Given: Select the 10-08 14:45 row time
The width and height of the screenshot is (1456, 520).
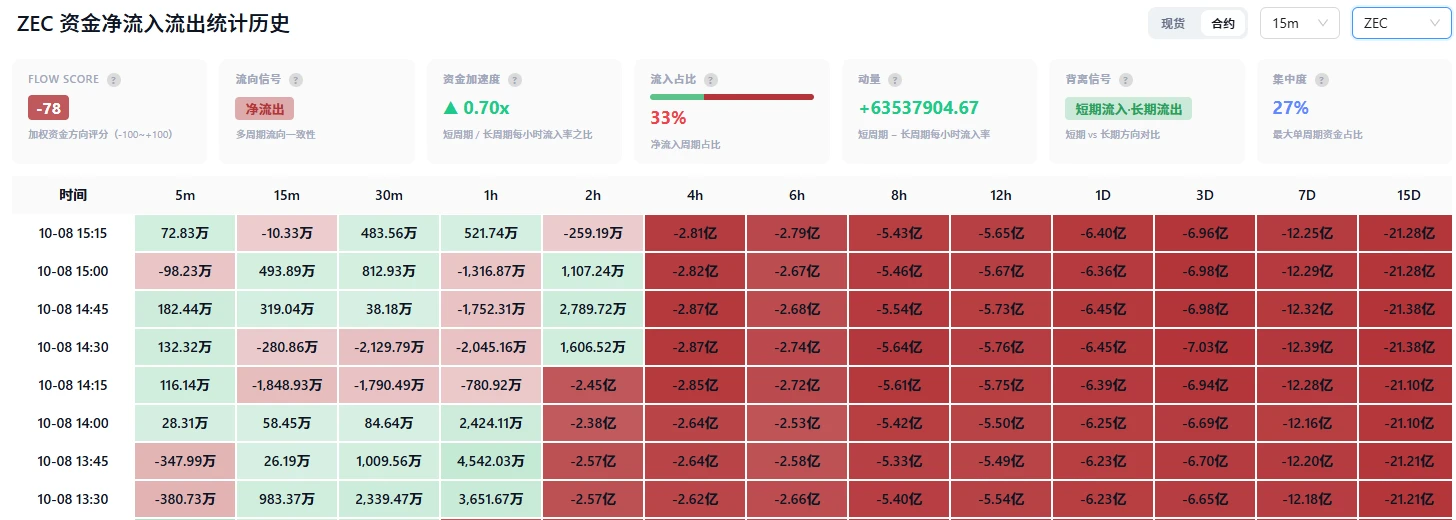Looking at the screenshot, I should click(x=73, y=309).
